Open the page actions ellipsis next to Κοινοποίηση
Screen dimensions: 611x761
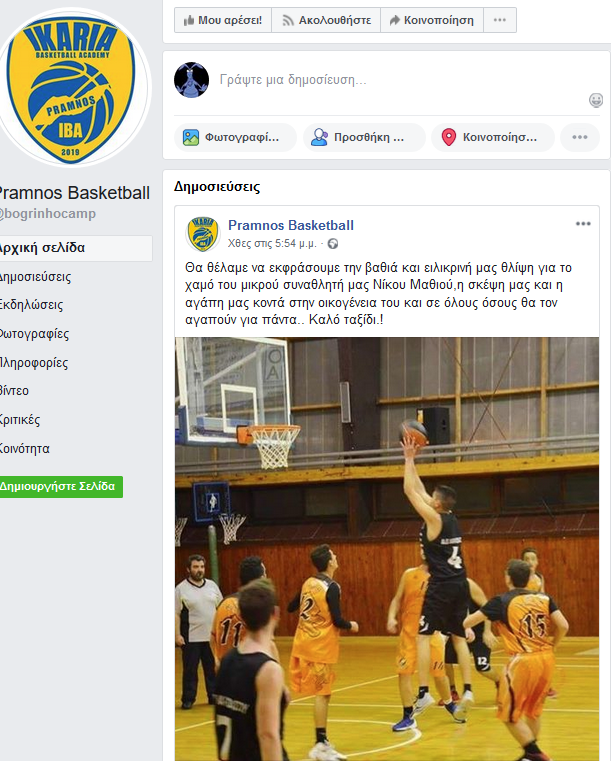(x=500, y=20)
